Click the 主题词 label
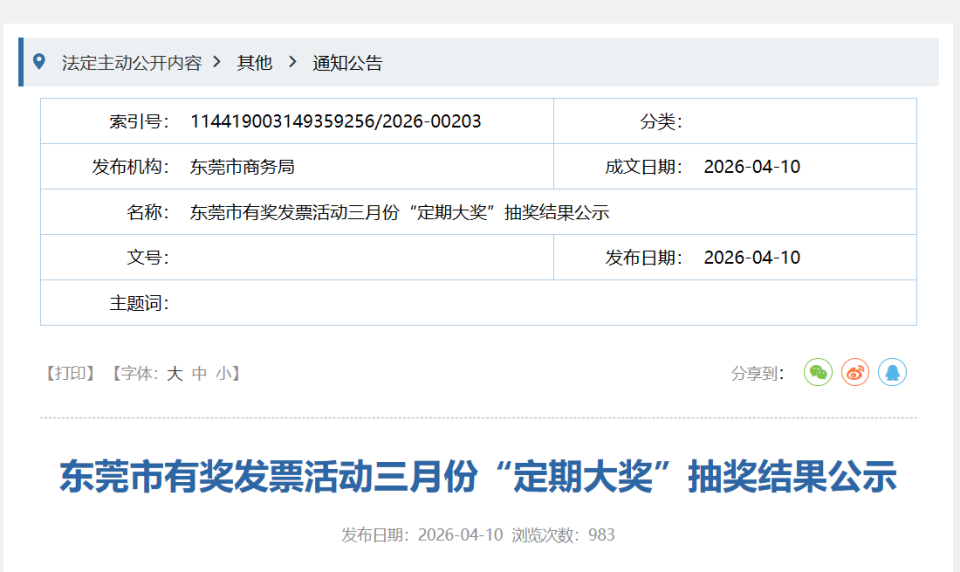 click(139, 303)
